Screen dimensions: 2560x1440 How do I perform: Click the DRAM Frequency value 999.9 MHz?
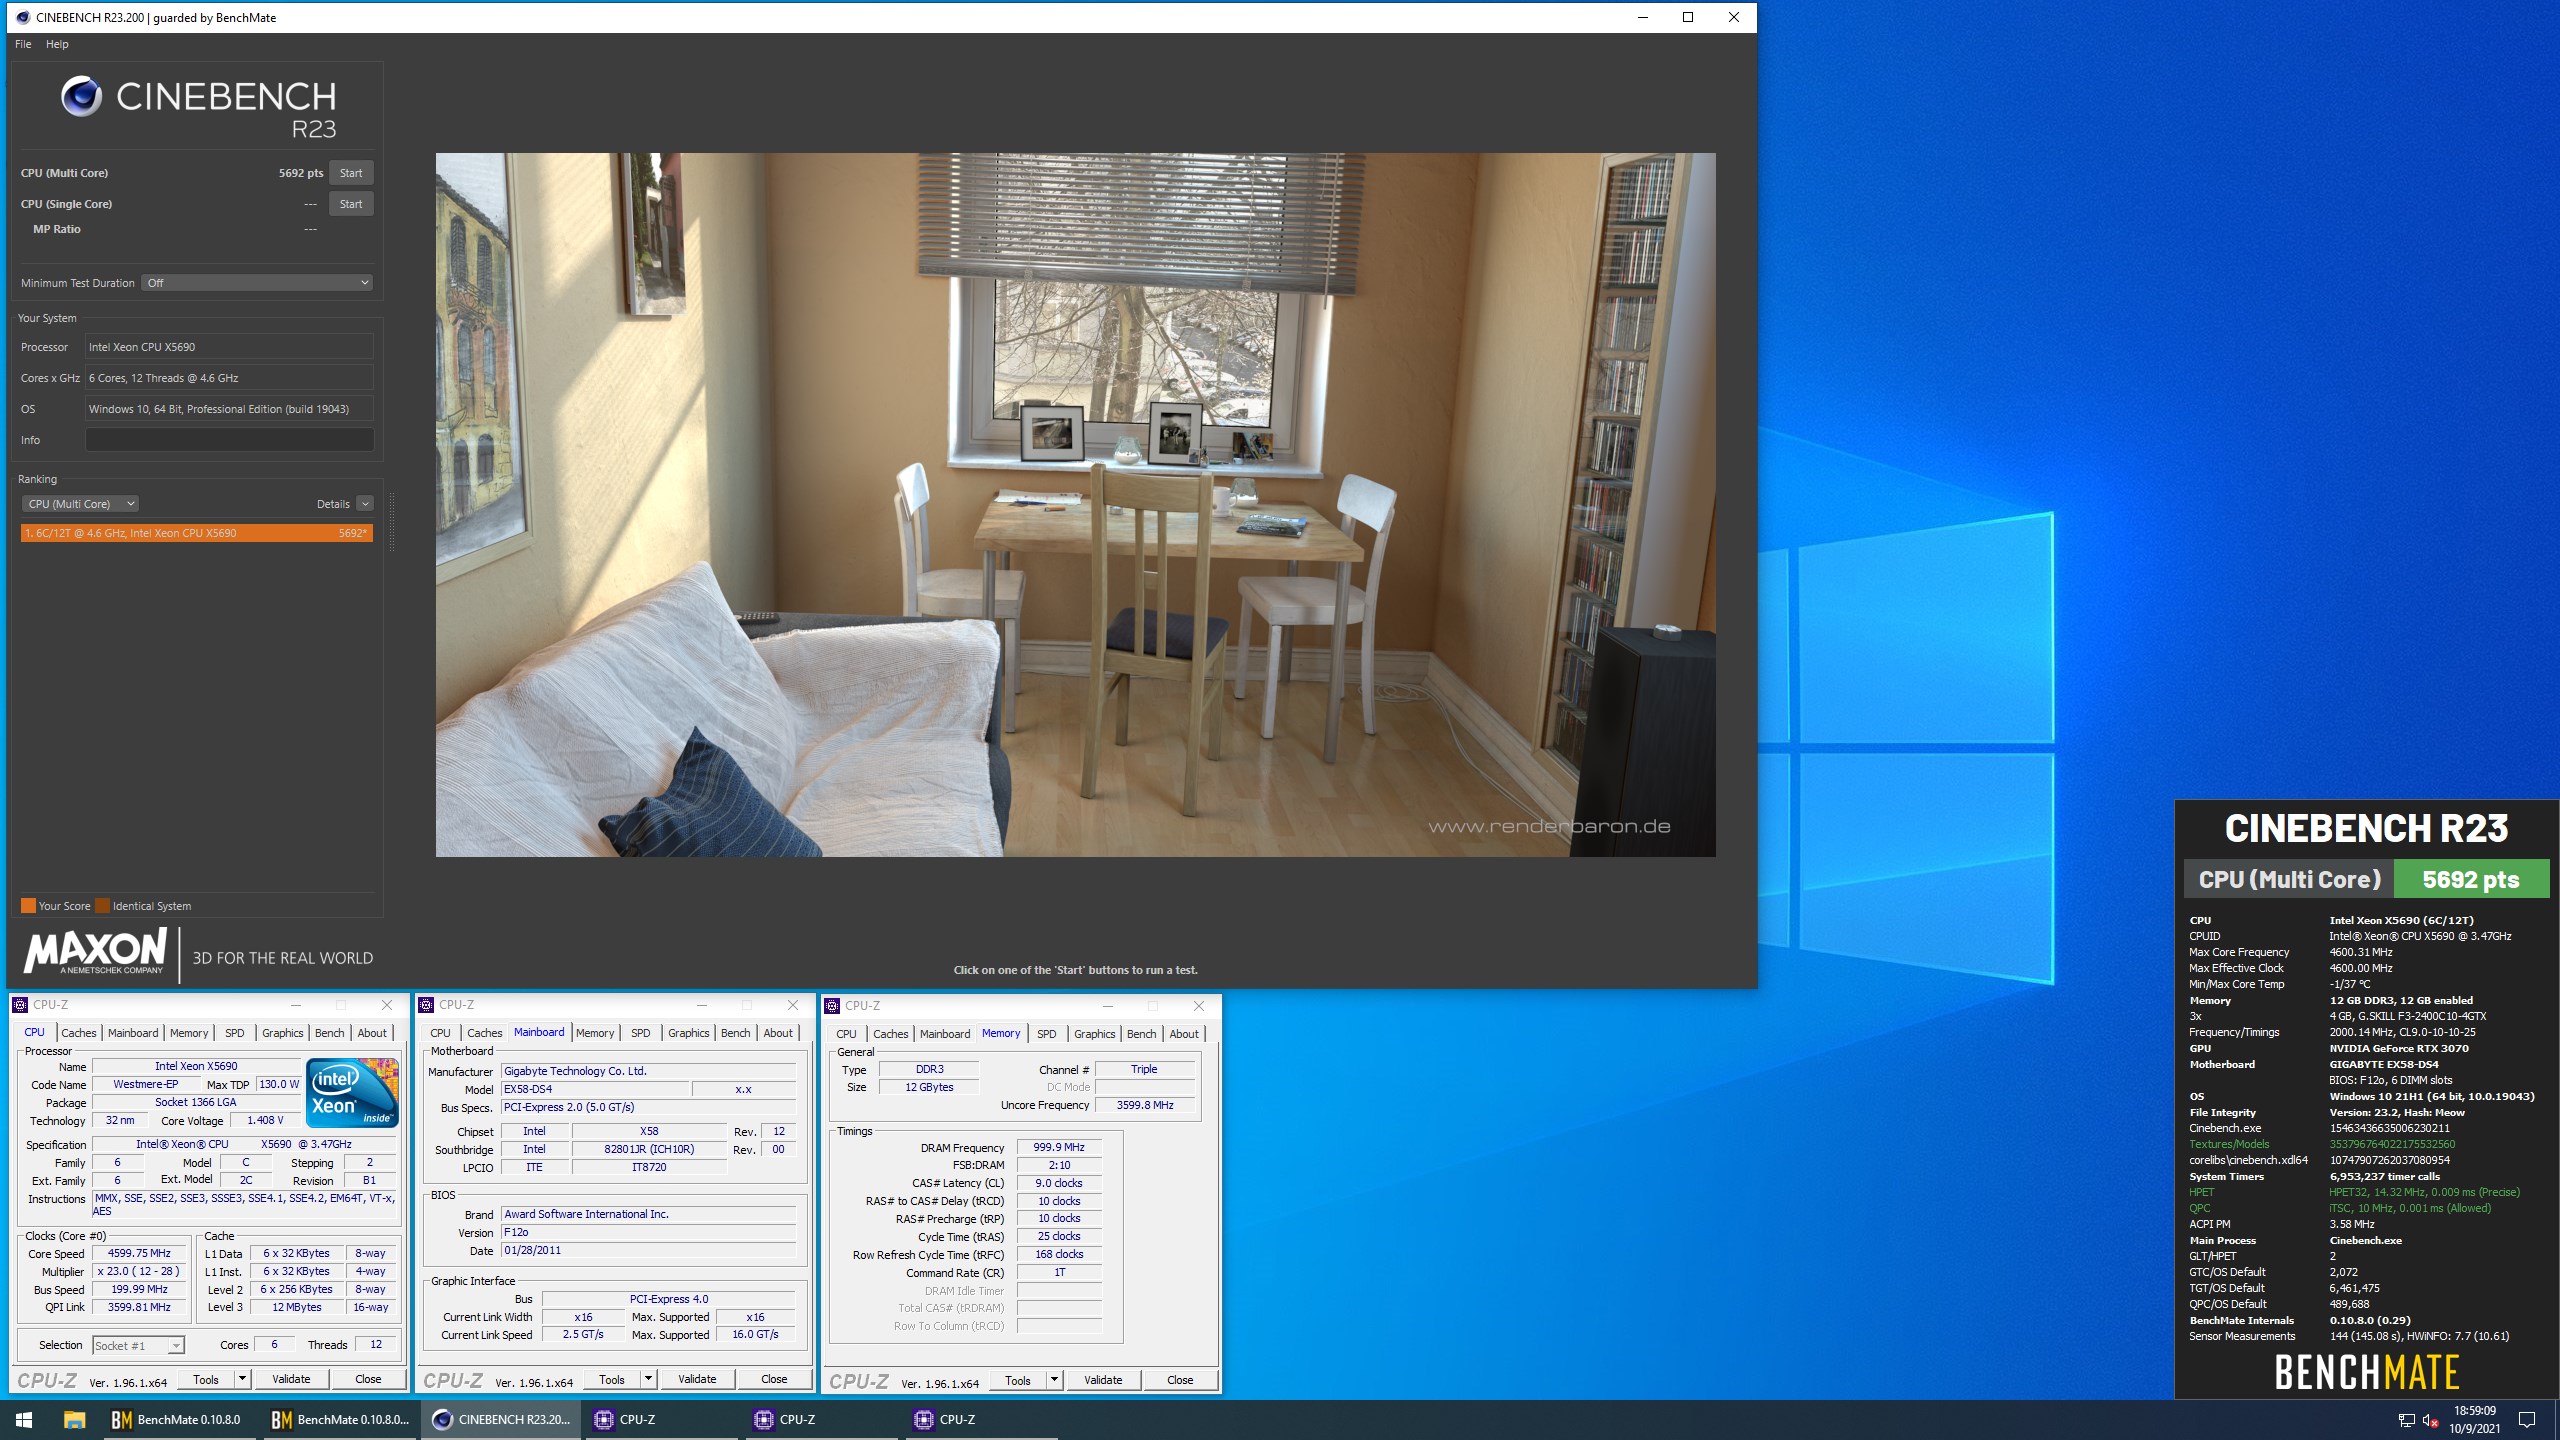click(1059, 1147)
